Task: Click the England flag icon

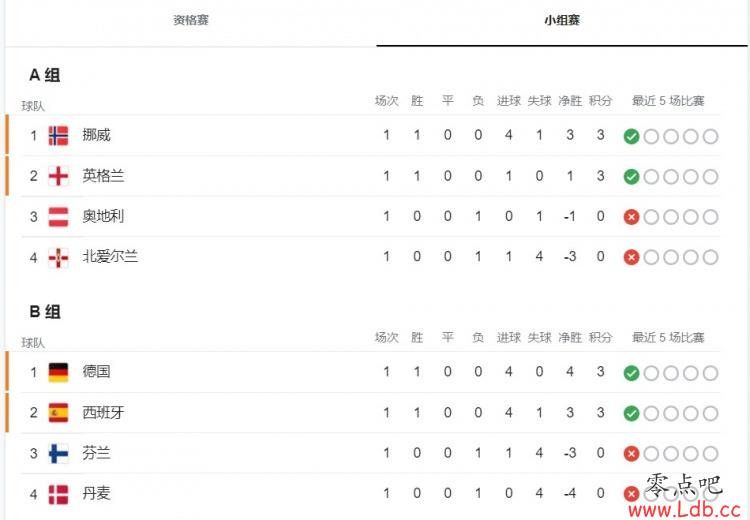Action: coord(58,176)
